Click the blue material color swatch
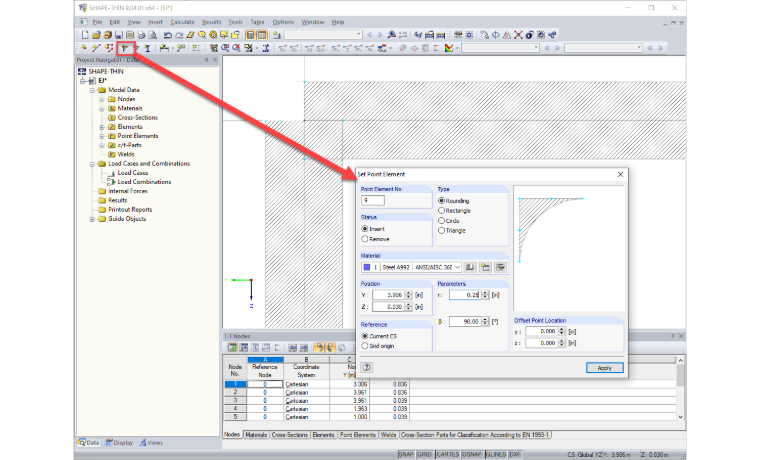This screenshot has width=760, height=460. click(367, 267)
